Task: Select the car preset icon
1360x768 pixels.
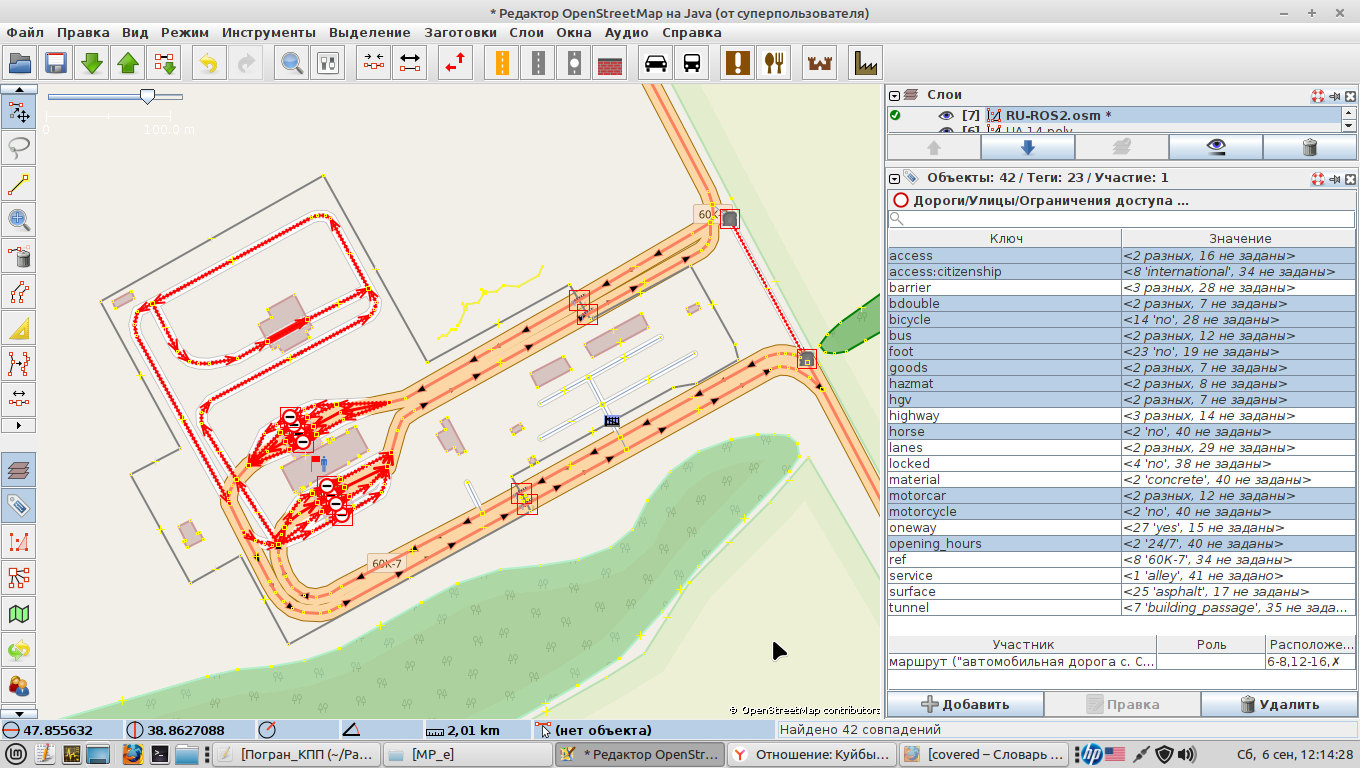Action: (656, 63)
